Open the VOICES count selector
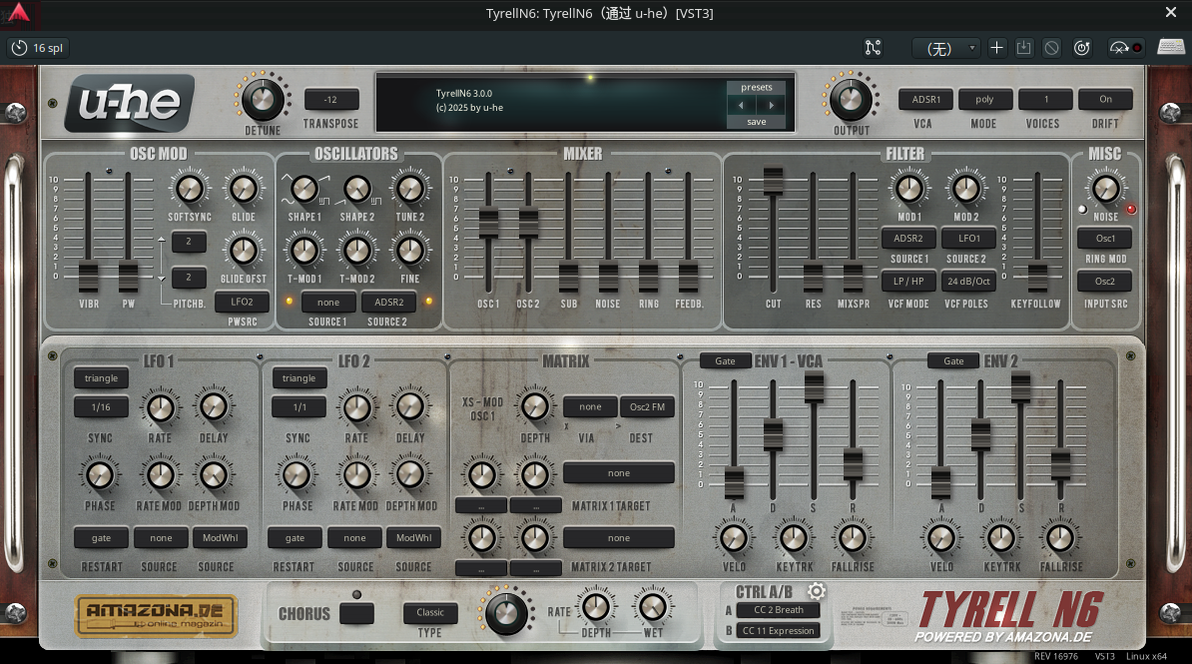 click(1045, 99)
